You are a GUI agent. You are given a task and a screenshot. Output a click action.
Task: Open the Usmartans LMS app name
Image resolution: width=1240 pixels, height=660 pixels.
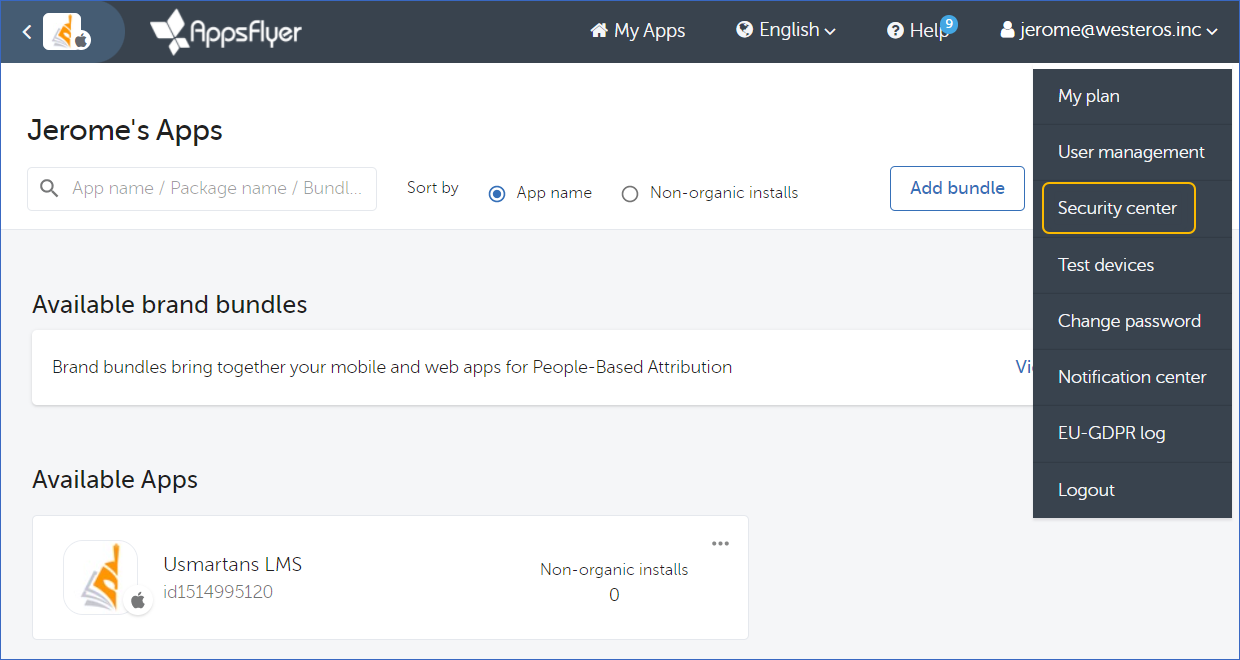tap(233, 564)
